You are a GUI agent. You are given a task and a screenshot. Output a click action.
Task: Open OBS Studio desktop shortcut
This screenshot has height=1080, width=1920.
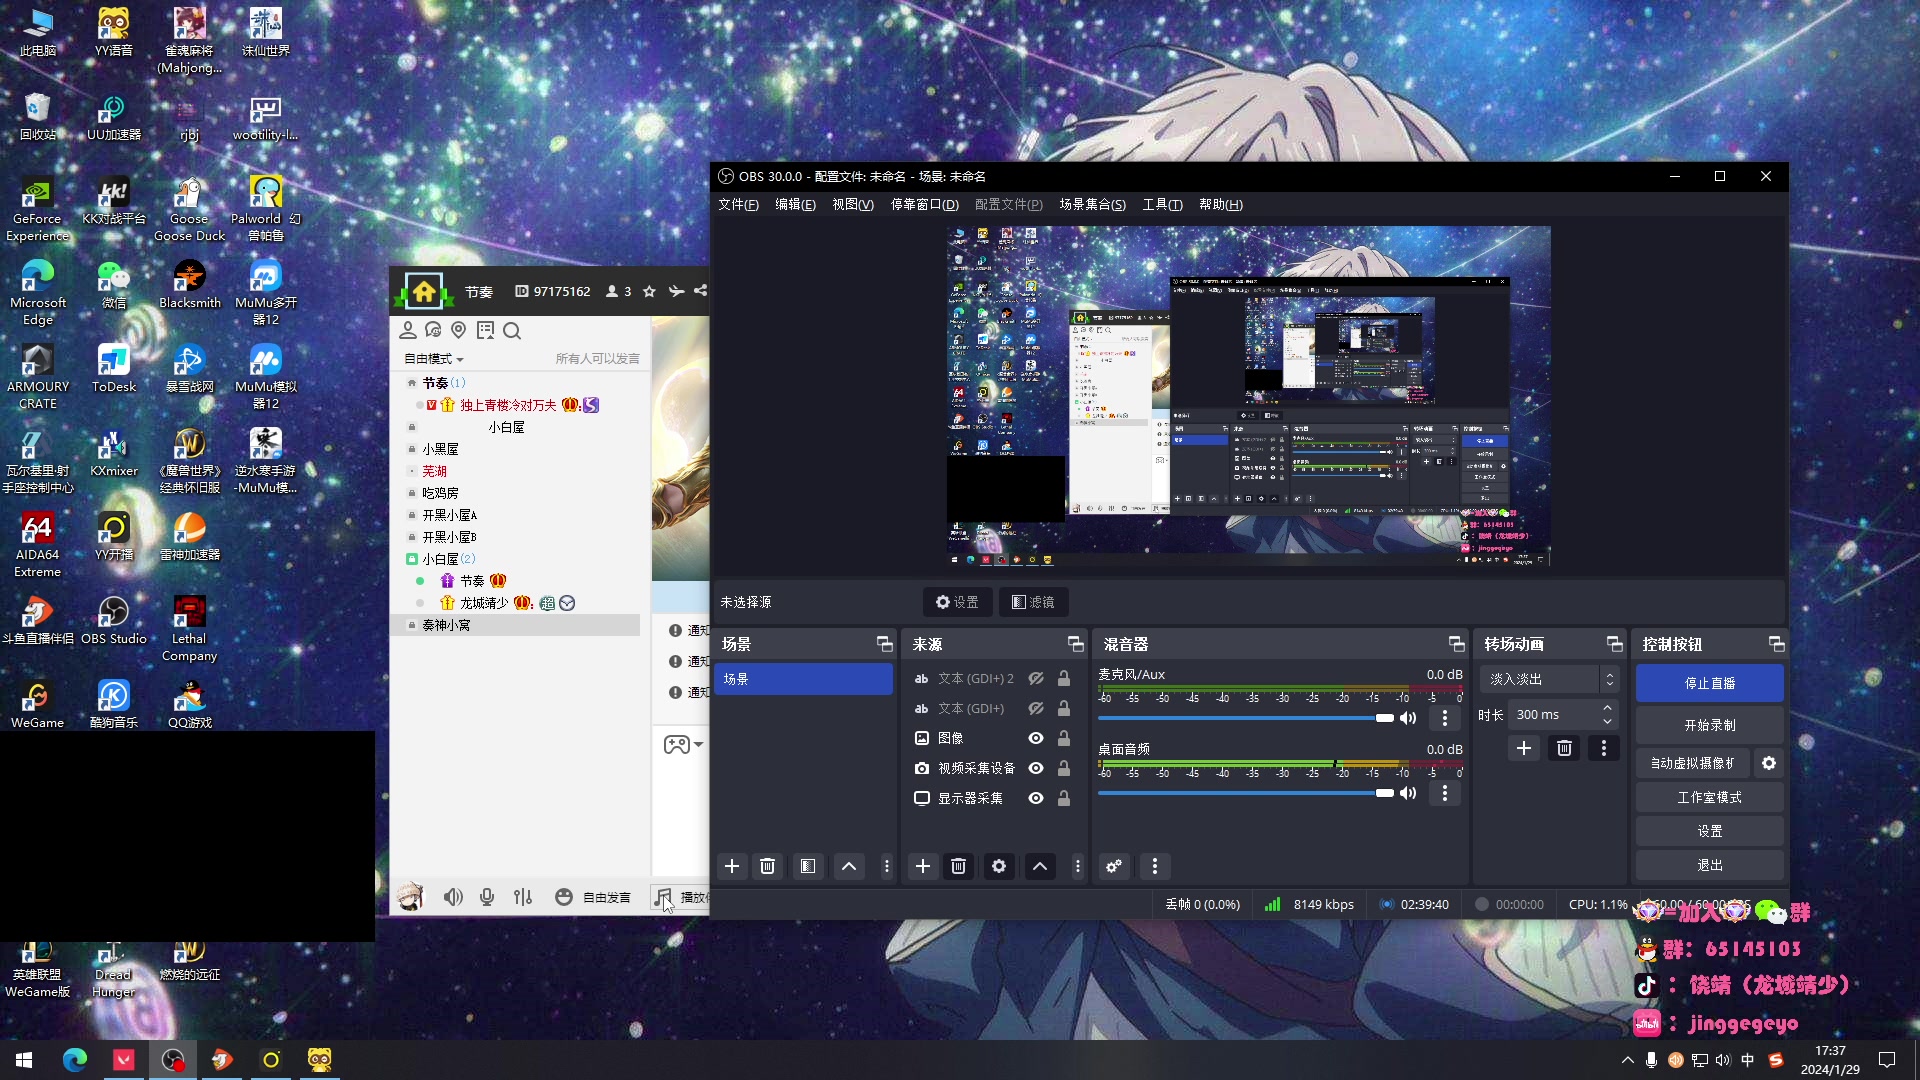point(113,620)
